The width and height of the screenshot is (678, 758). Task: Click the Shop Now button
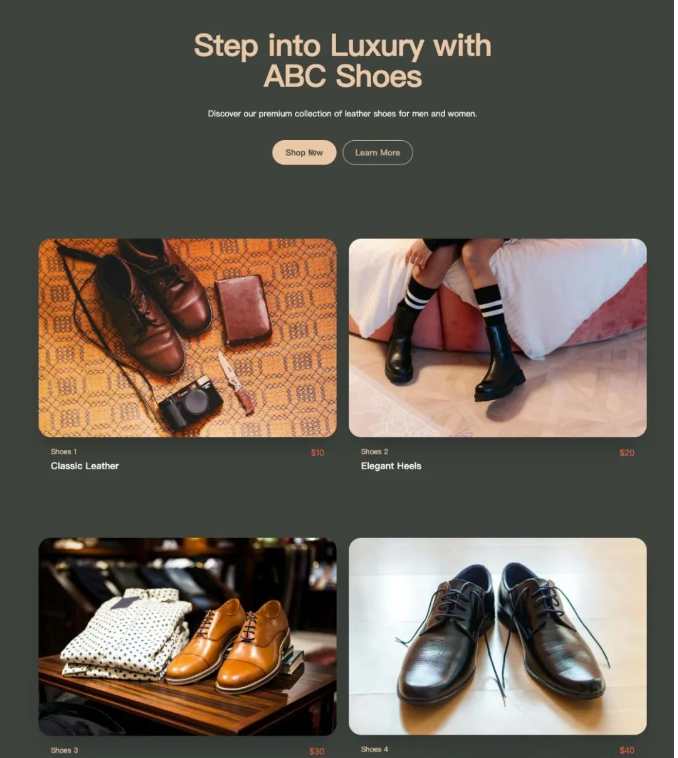tap(304, 152)
